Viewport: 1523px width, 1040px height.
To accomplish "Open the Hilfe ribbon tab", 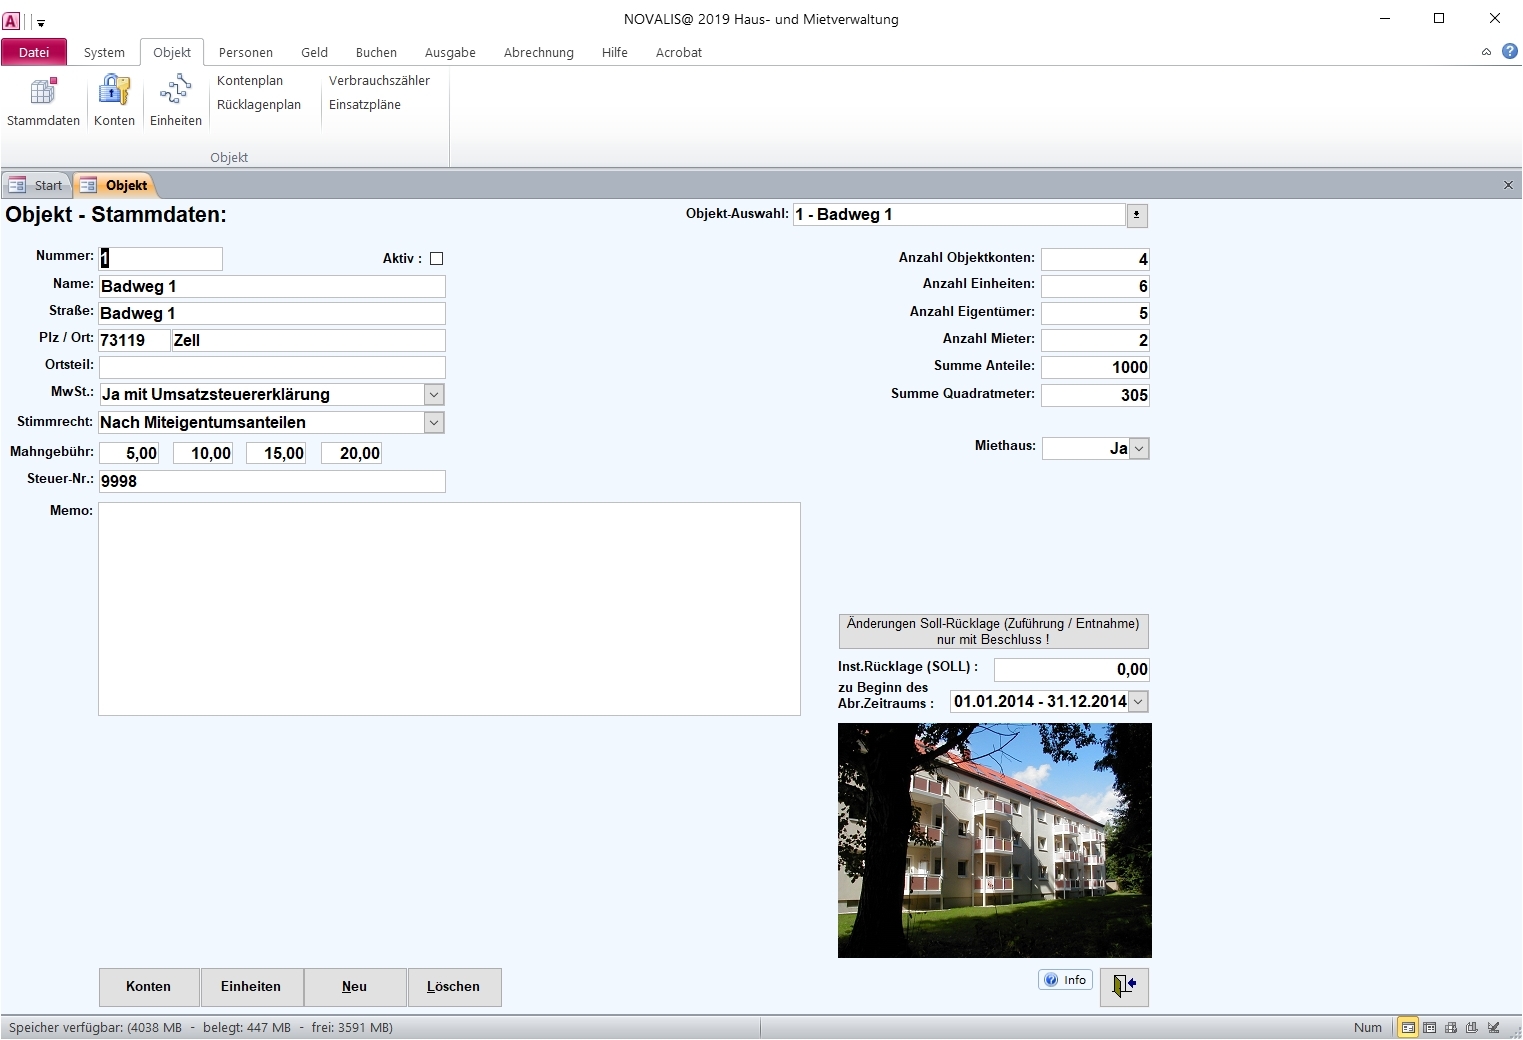I will click(615, 52).
